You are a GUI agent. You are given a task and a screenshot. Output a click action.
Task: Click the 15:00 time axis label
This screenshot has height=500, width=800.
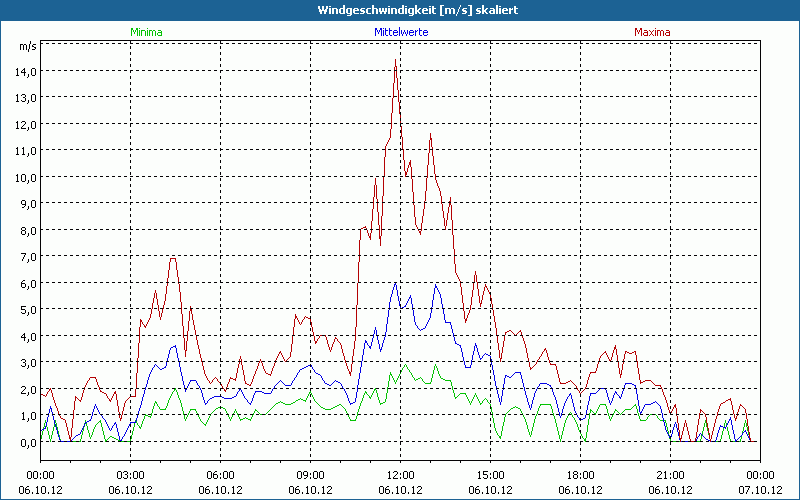[490, 476]
